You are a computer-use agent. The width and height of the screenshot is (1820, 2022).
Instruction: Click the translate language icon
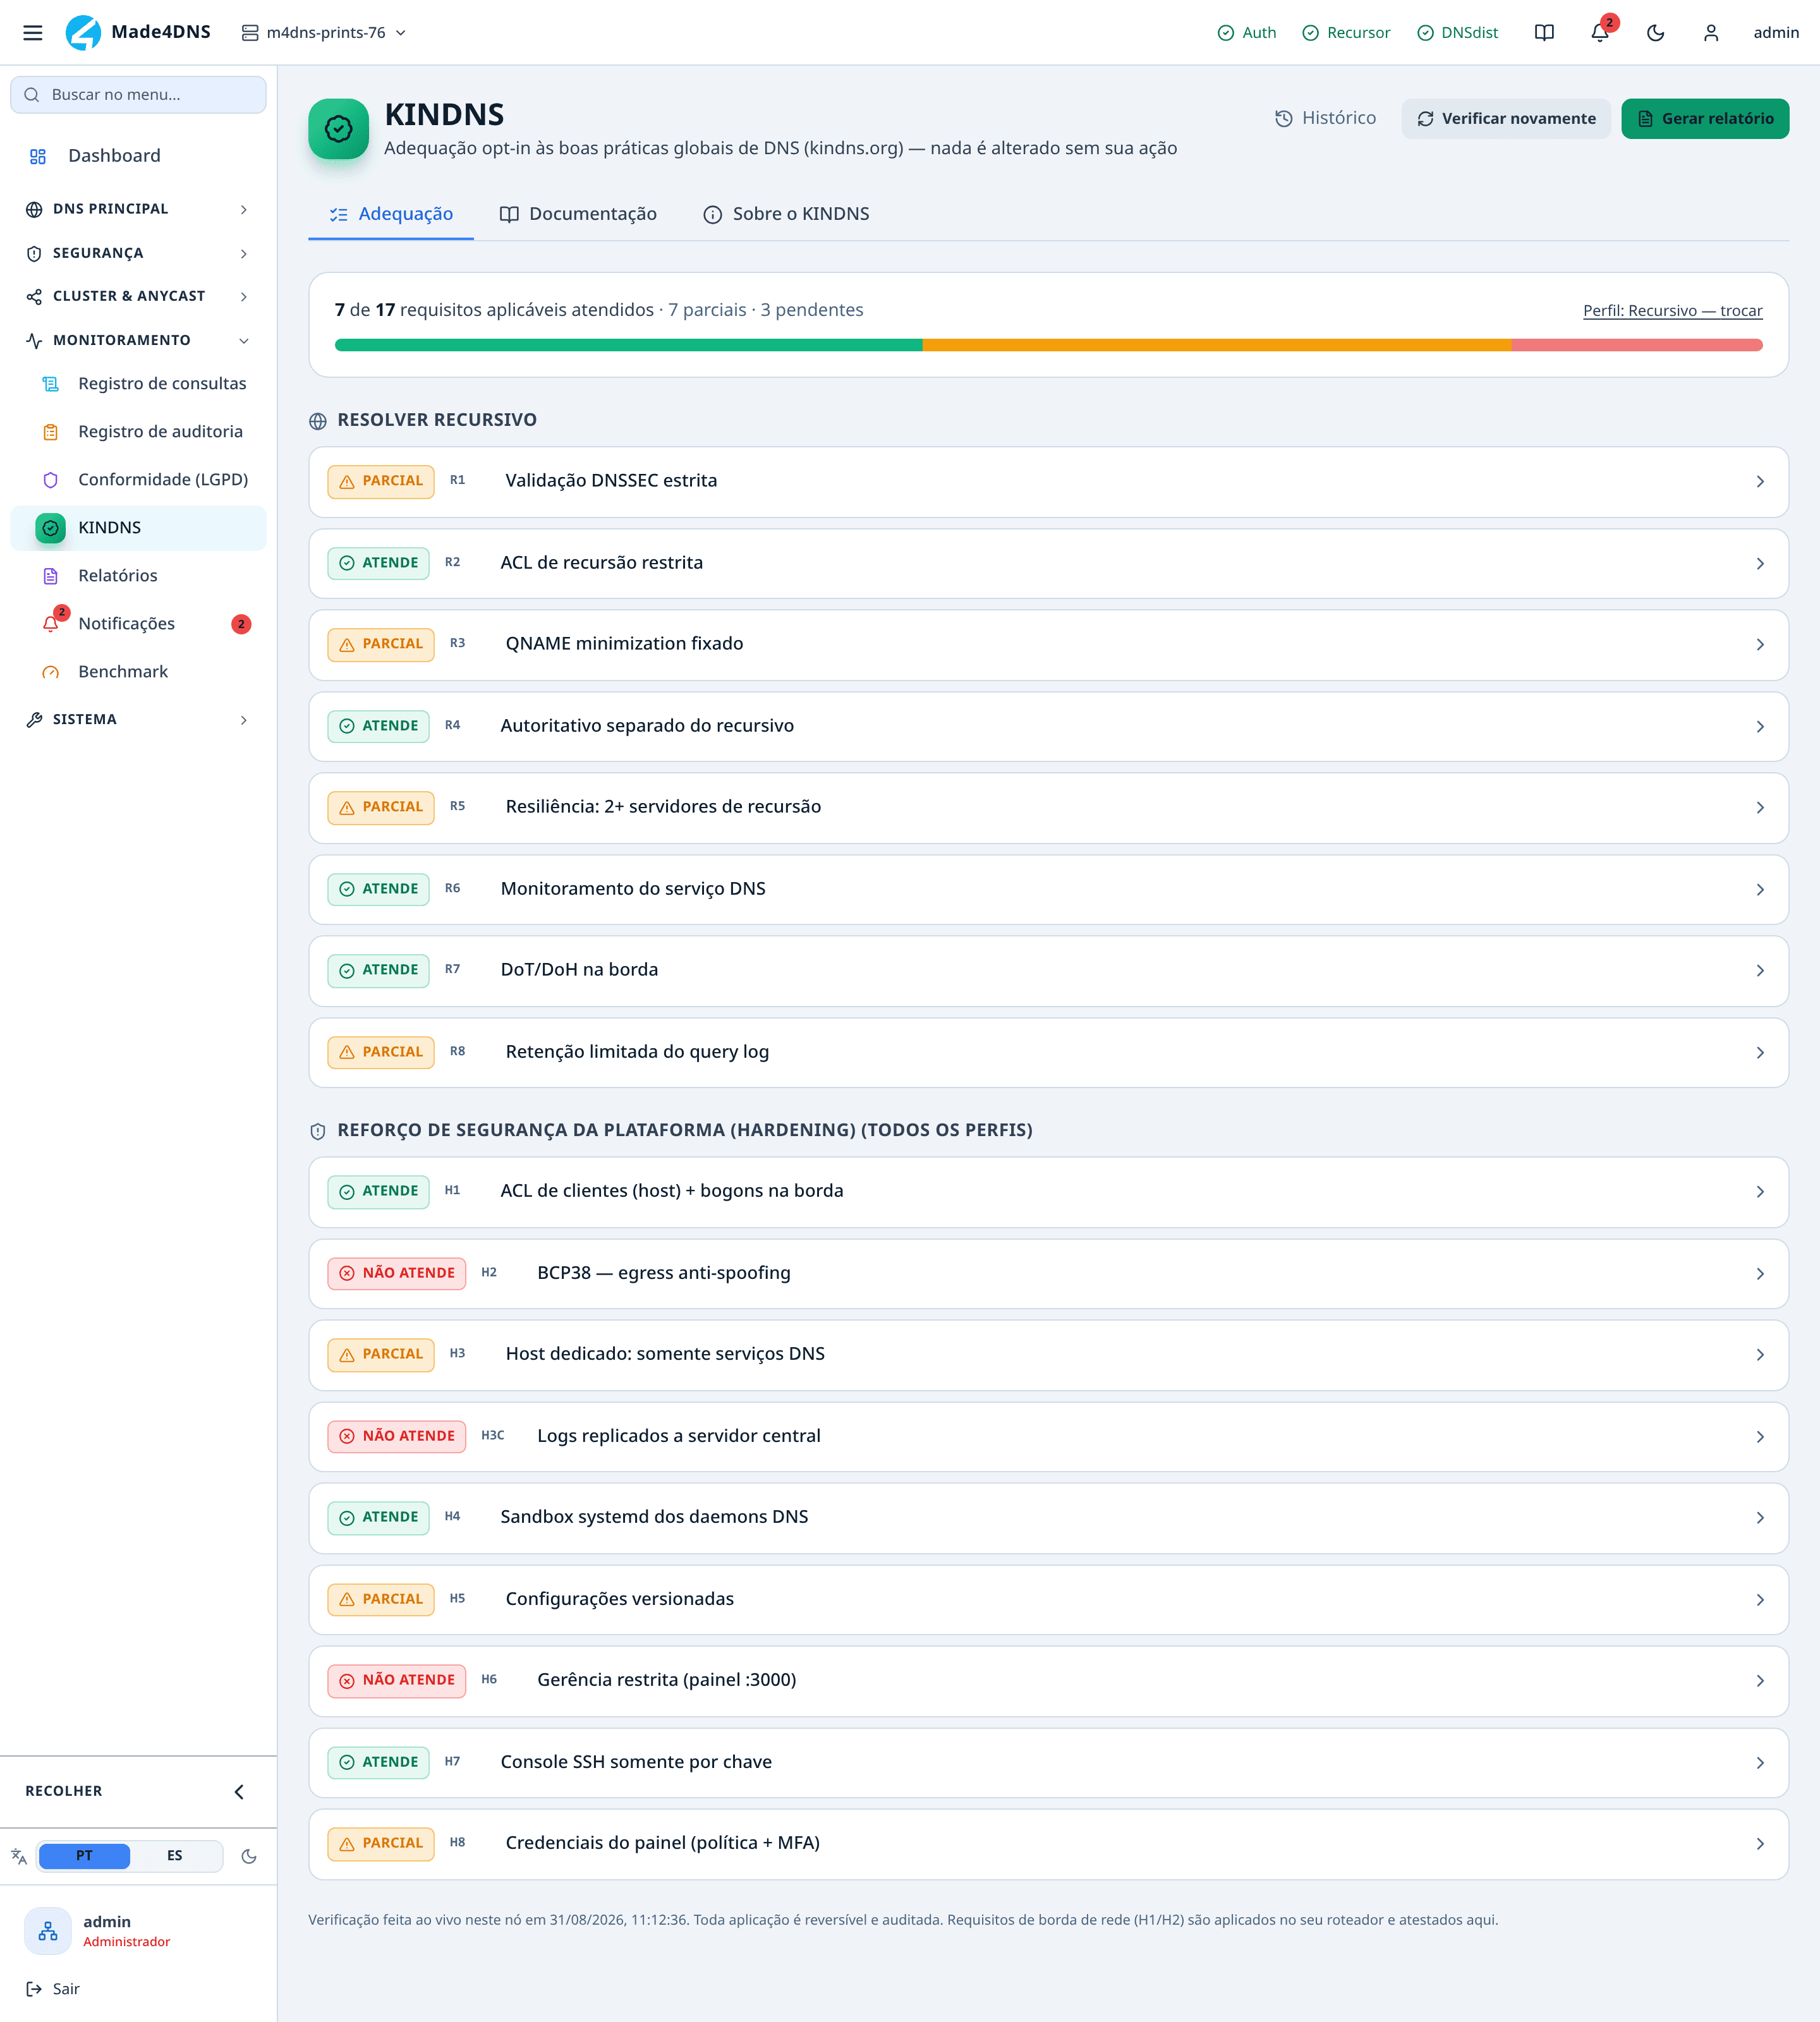19,1856
